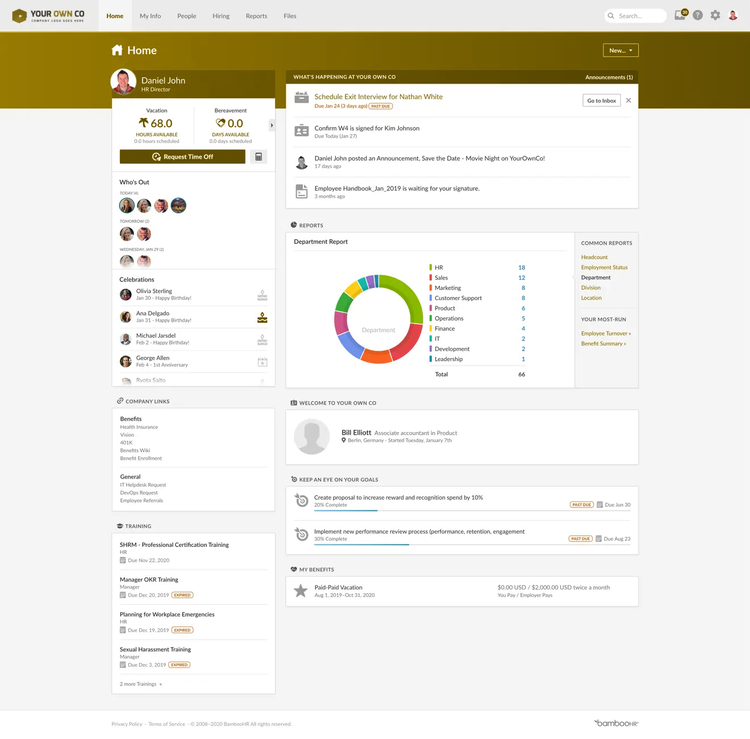
Task: Open the Headcount common report
Action: point(594,257)
